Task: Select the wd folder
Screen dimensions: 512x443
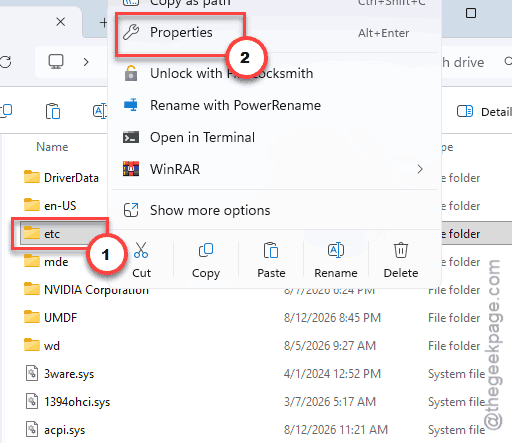Action: 52,346
